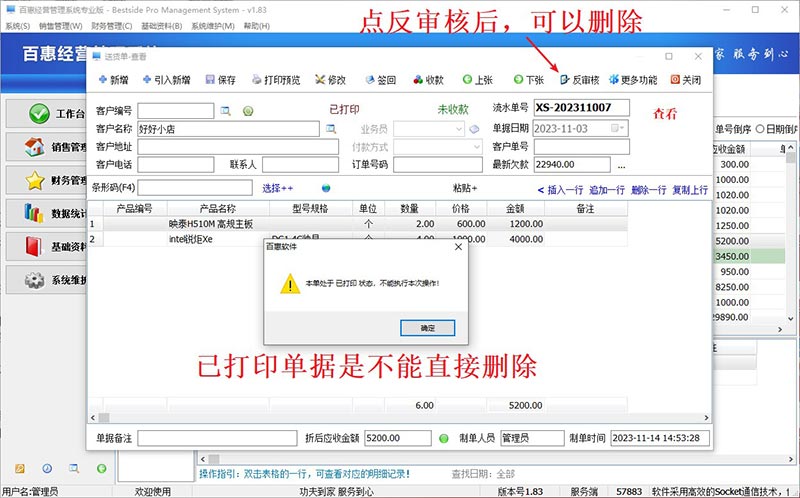Select the row with 映泰H510M 高规主板
Viewport: 800px width, 498px height.
[358, 224]
